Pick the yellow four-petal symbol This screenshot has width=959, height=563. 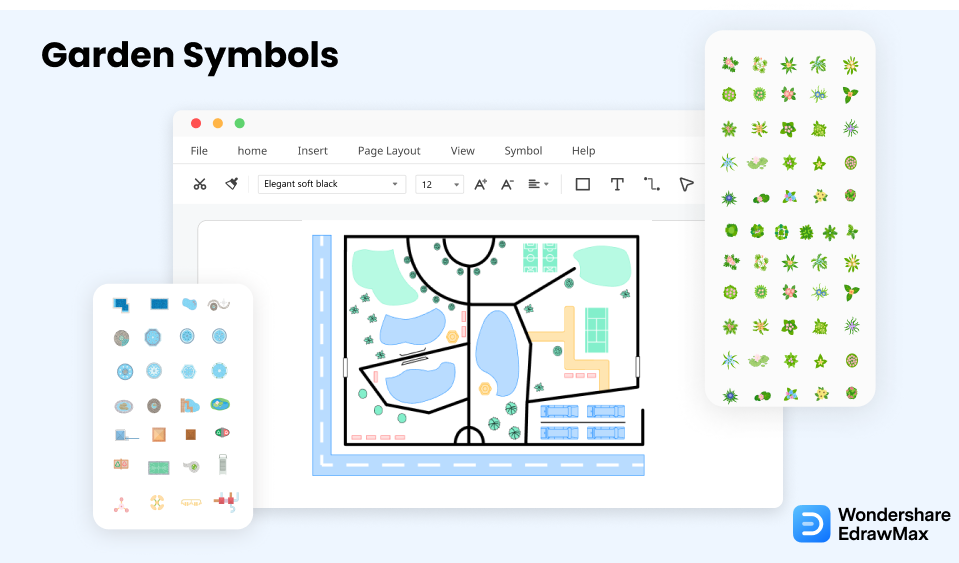(157, 502)
